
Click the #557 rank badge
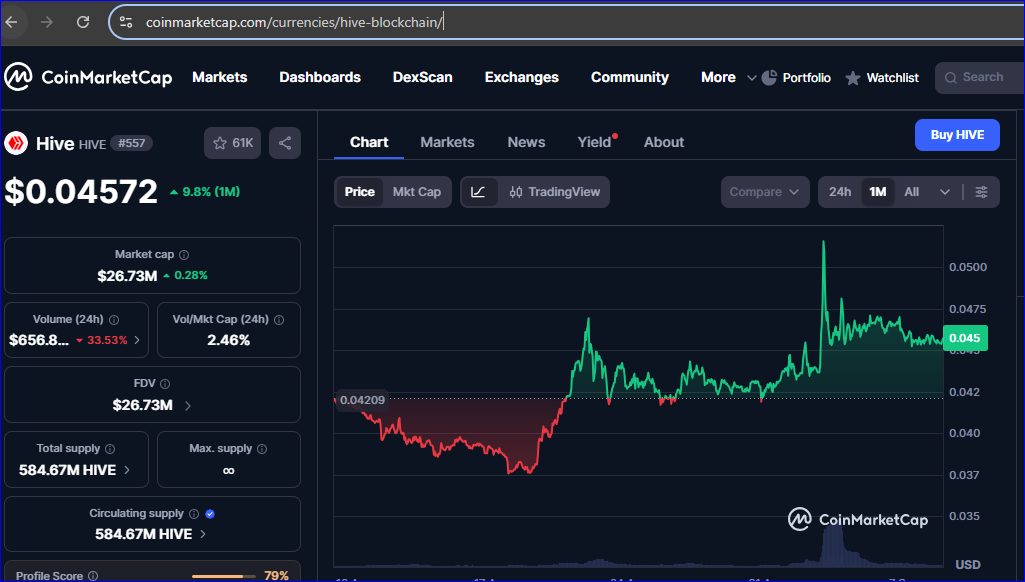pyautogui.click(x=131, y=143)
